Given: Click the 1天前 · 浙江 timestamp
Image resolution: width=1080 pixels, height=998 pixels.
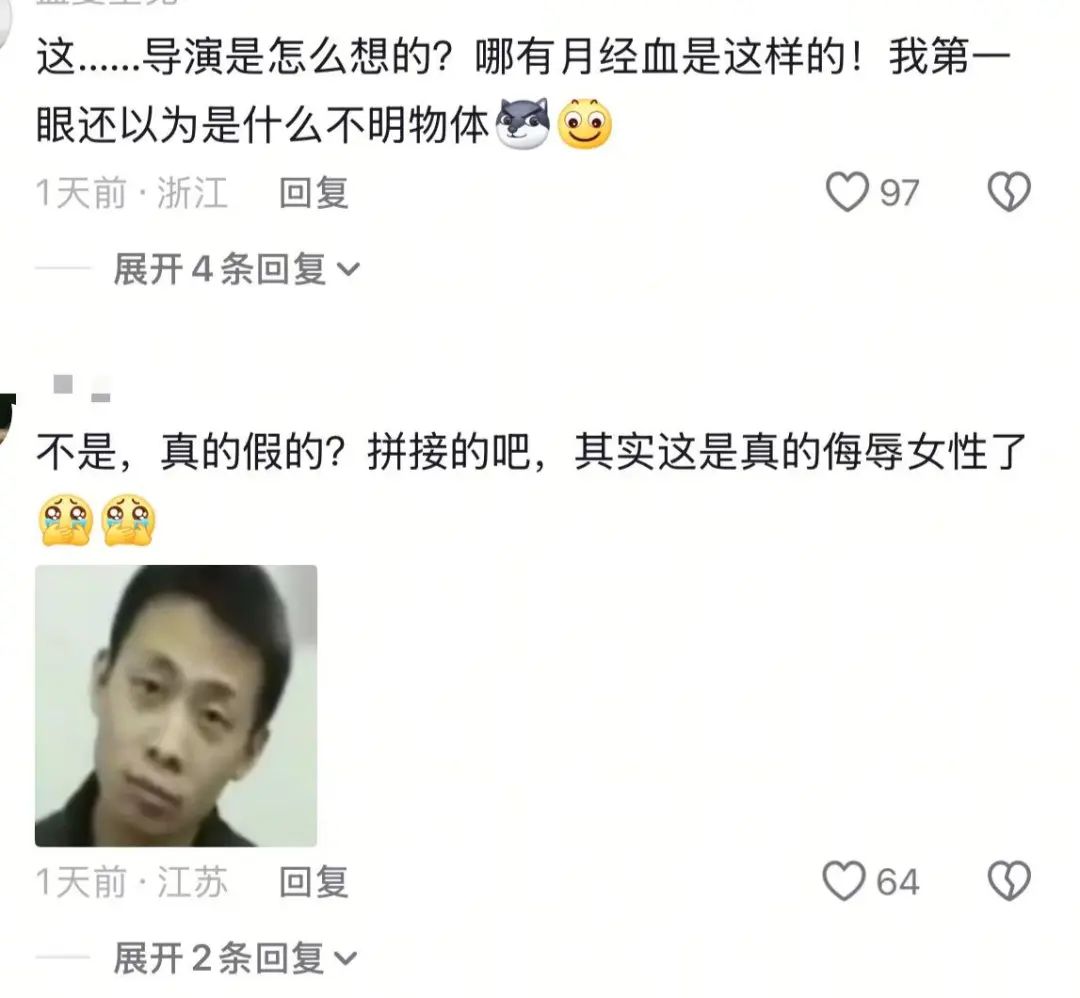Looking at the screenshot, I should [132, 192].
